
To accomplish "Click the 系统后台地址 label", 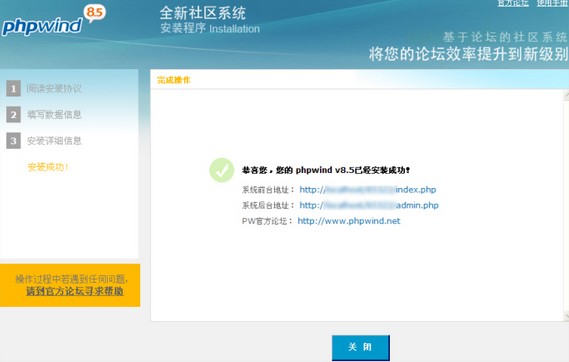I will pos(268,205).
